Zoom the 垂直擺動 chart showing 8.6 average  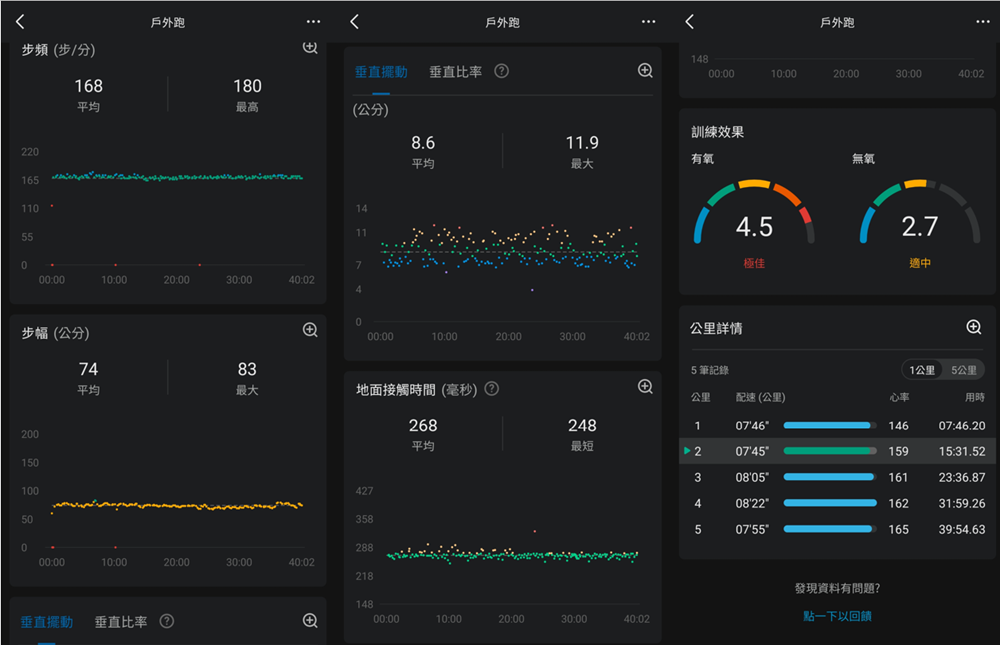point(645,71)
